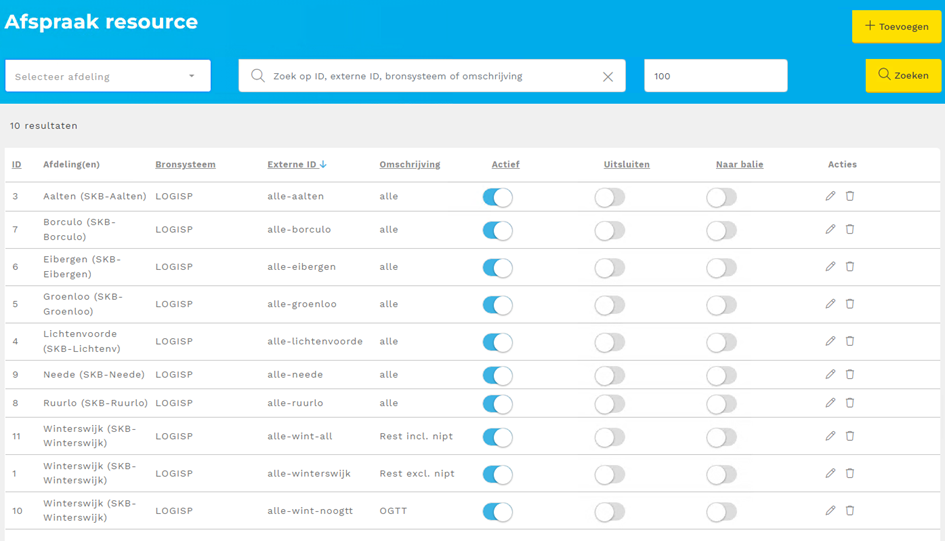Enable Uitsluiten toggle for alle-ruurlo
This screenshot has width=945, height=541.
[609, 404]
